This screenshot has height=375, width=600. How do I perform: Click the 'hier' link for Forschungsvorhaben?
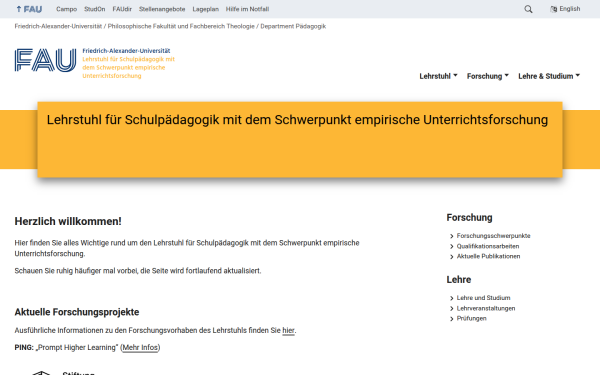point(289,331)
